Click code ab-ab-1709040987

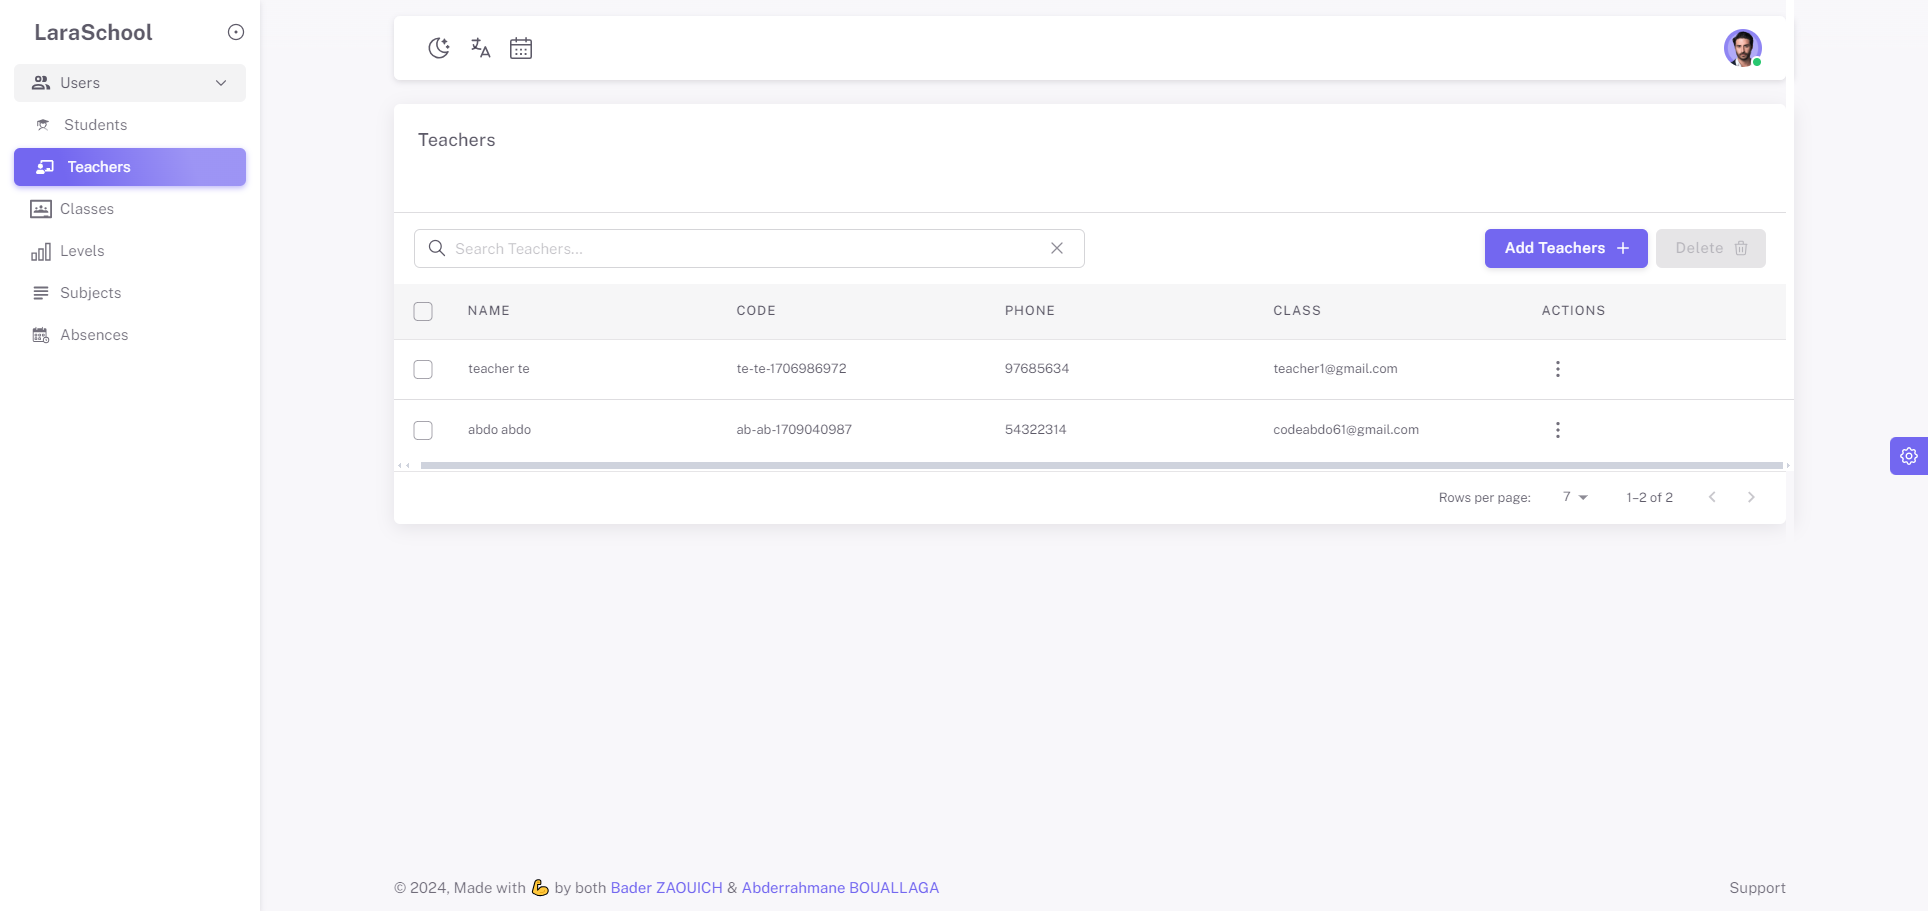(794, 430)
